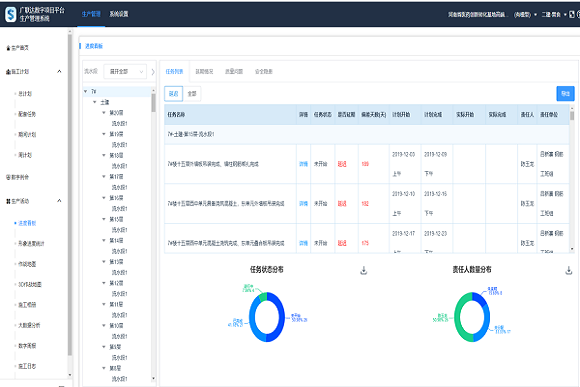Open the 展开全部 dropdown
The image size is (580, 387).
[125, 71]
